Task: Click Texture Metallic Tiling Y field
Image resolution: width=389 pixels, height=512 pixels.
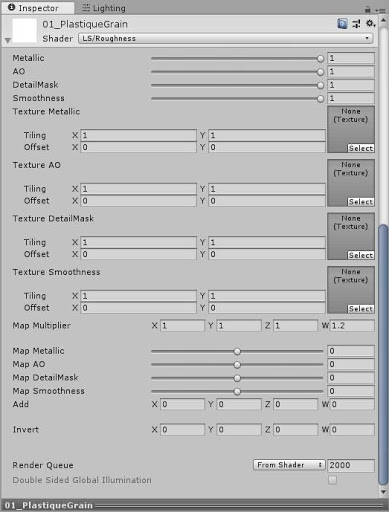Action: [x=267, y=135]
